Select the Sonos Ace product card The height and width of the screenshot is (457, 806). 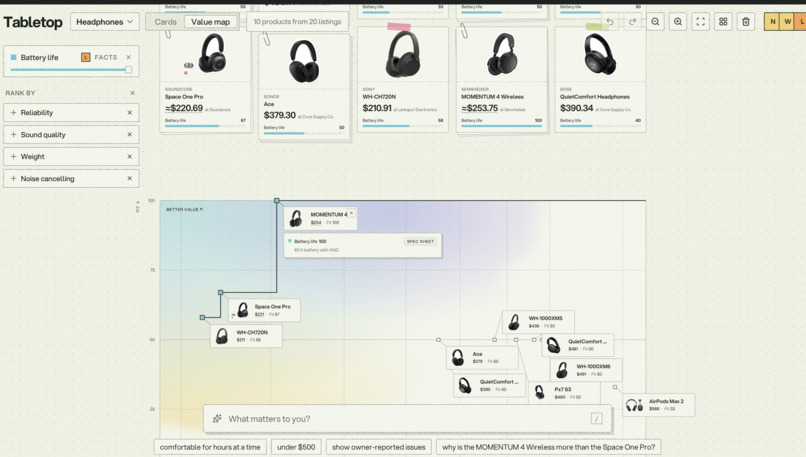(x=304, y=85)
